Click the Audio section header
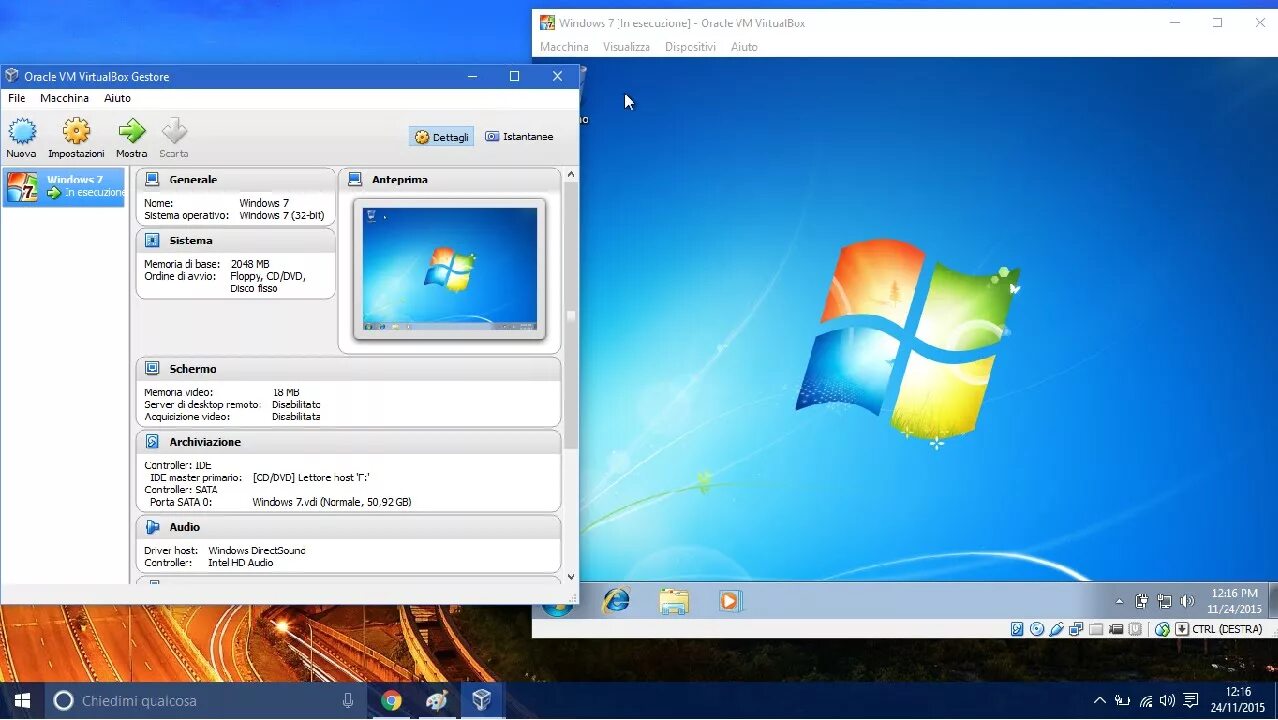 348,527
